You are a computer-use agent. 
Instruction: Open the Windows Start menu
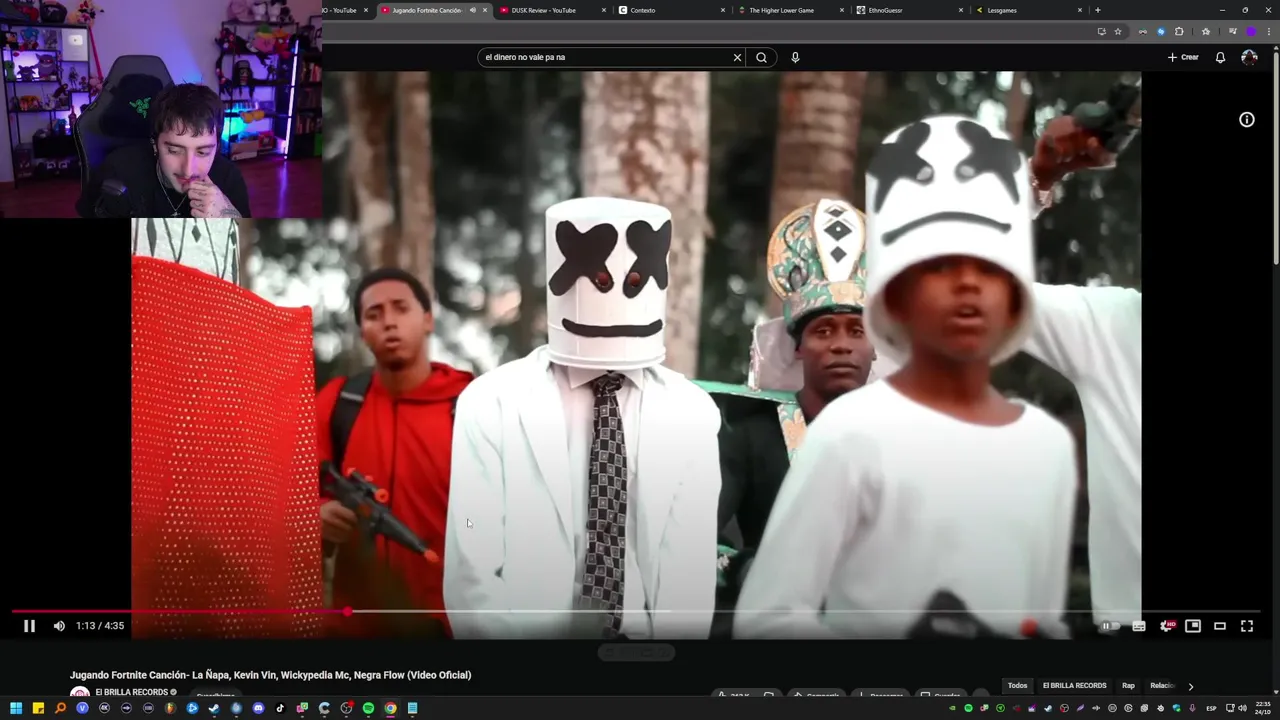(x=16, y=708)
